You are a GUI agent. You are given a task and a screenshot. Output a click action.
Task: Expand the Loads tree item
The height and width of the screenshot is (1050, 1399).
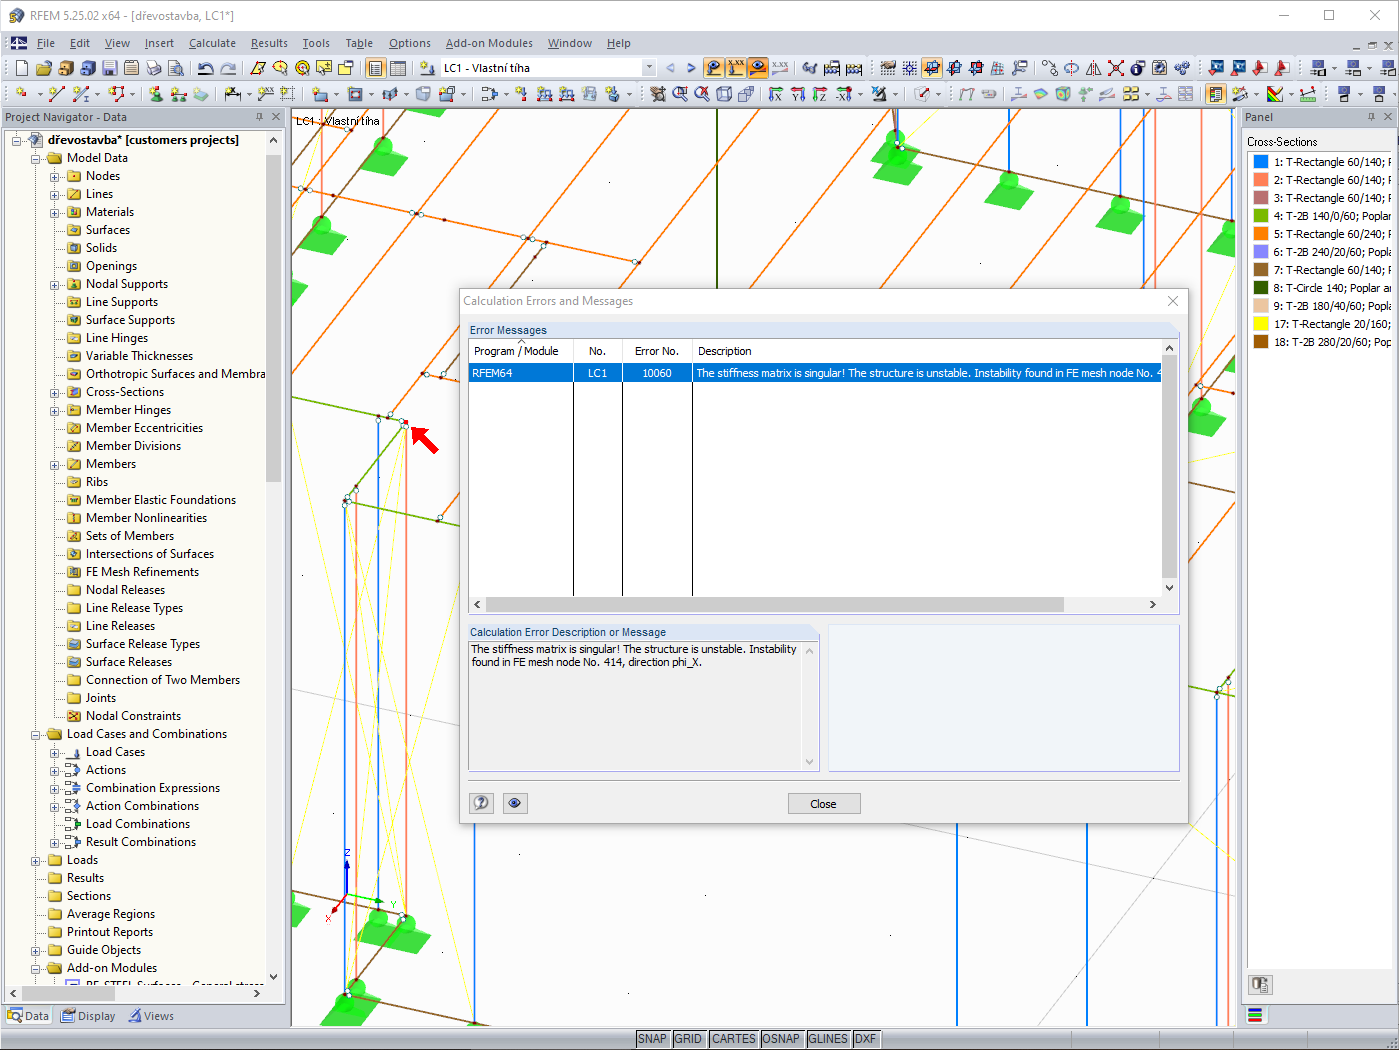pyautogui.click(x=36, y=860)
